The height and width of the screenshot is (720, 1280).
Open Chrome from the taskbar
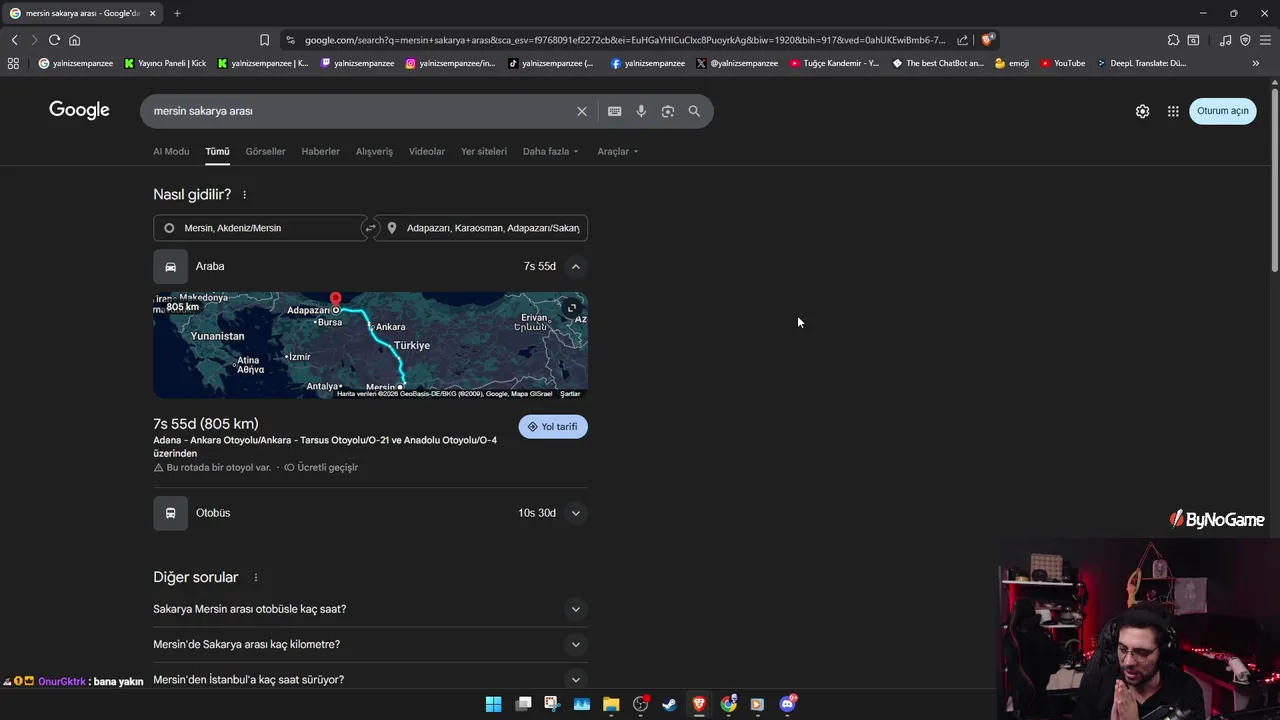tap(728, 704)
